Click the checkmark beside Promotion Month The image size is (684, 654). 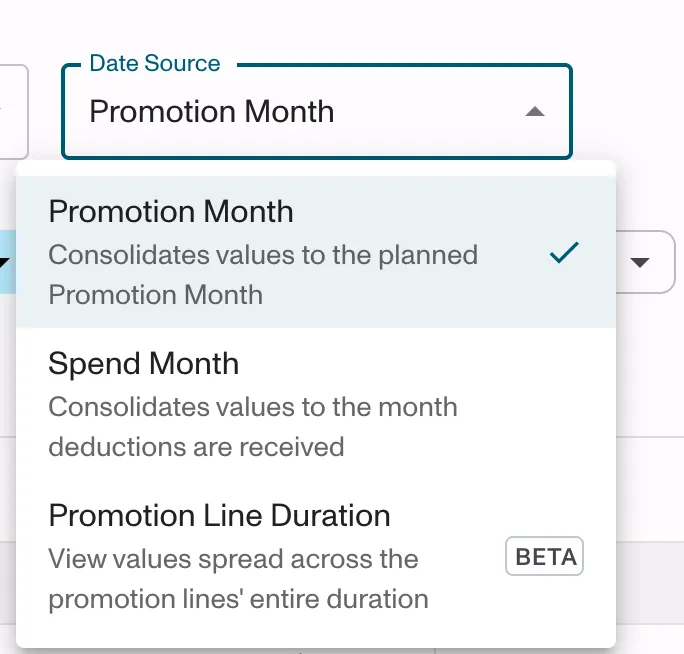564,253
